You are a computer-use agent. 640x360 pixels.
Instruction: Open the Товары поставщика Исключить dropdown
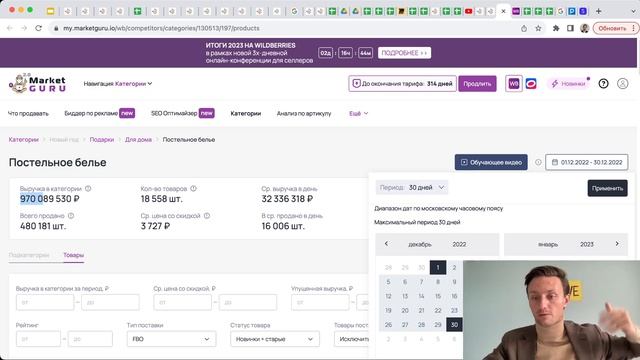(x=351, y=339)
